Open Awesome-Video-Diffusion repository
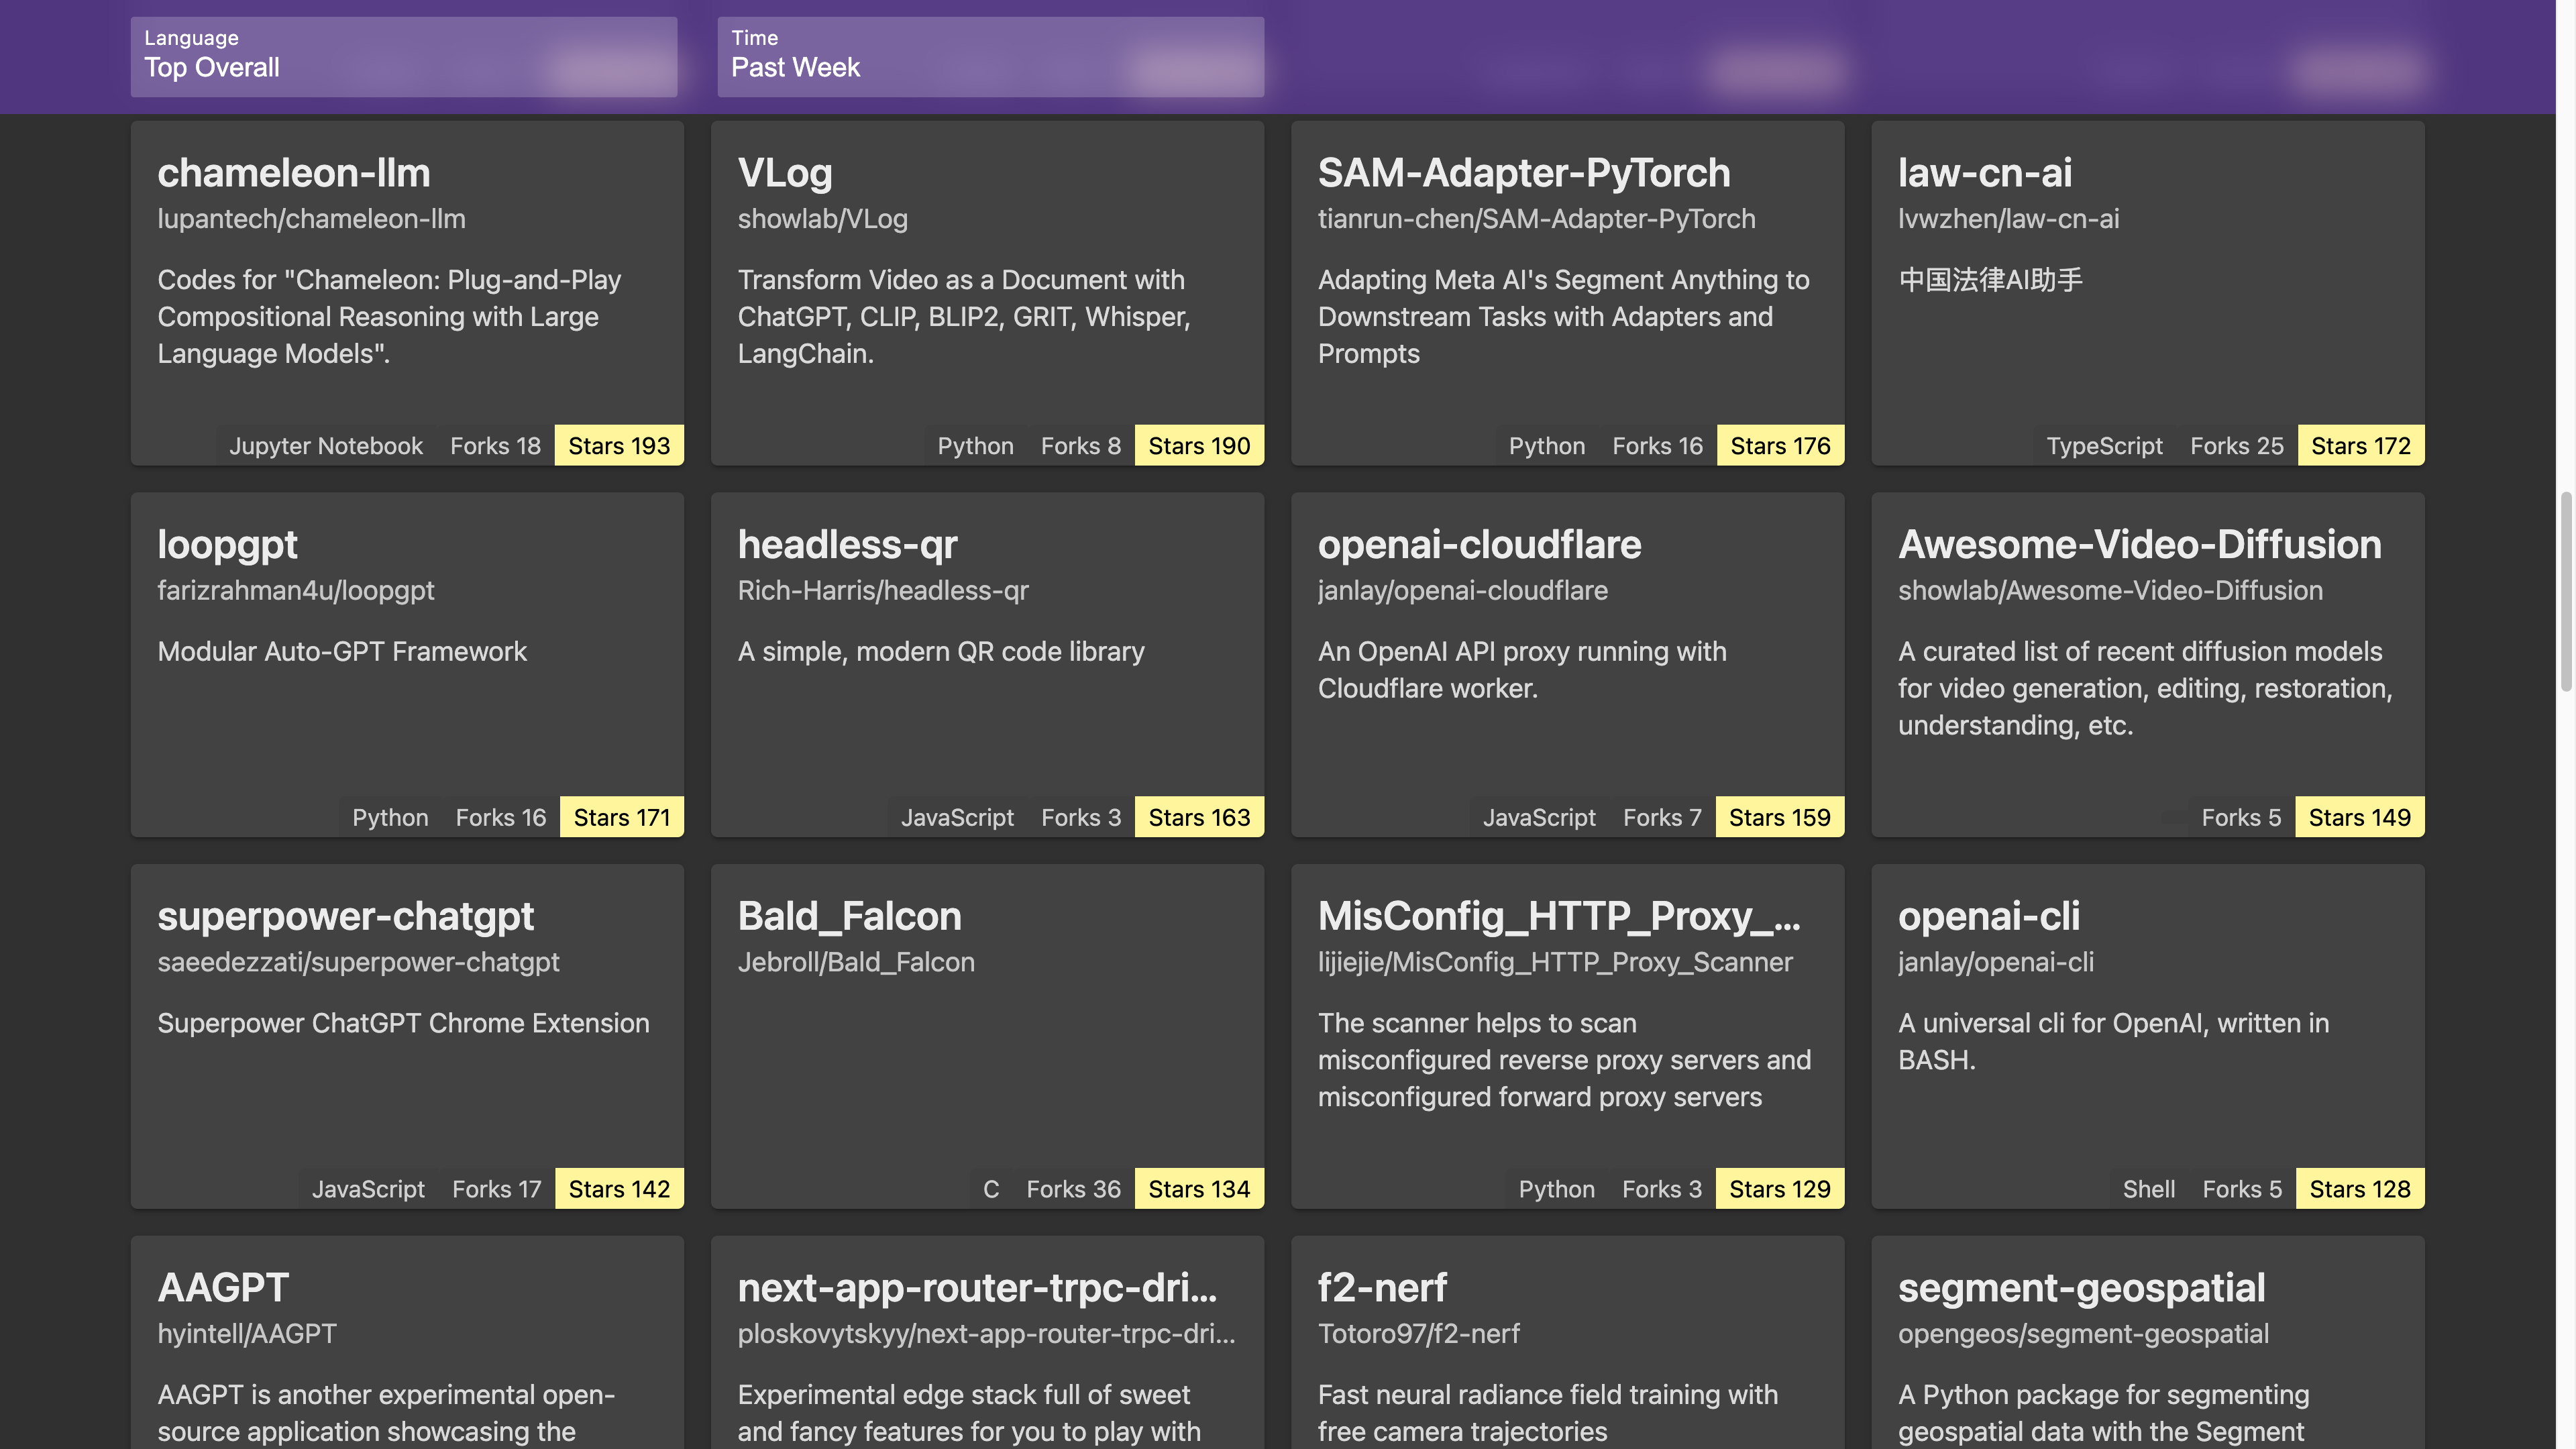 point(2139,545)
